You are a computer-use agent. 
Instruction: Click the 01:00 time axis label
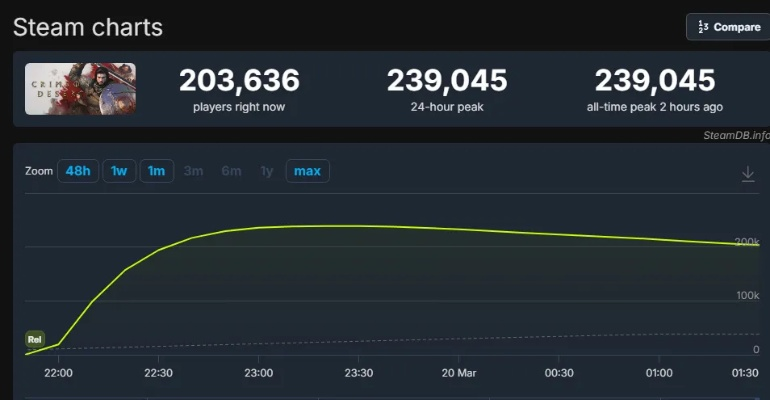click(x=659, y=373)
